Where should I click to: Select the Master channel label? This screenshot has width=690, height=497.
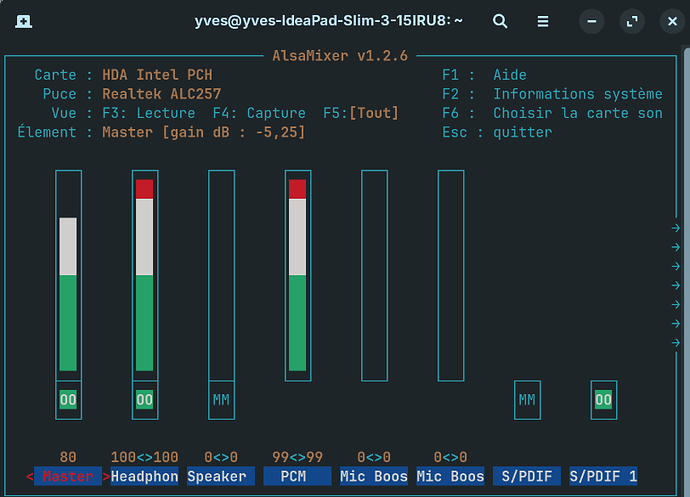[x=68, y=476]
